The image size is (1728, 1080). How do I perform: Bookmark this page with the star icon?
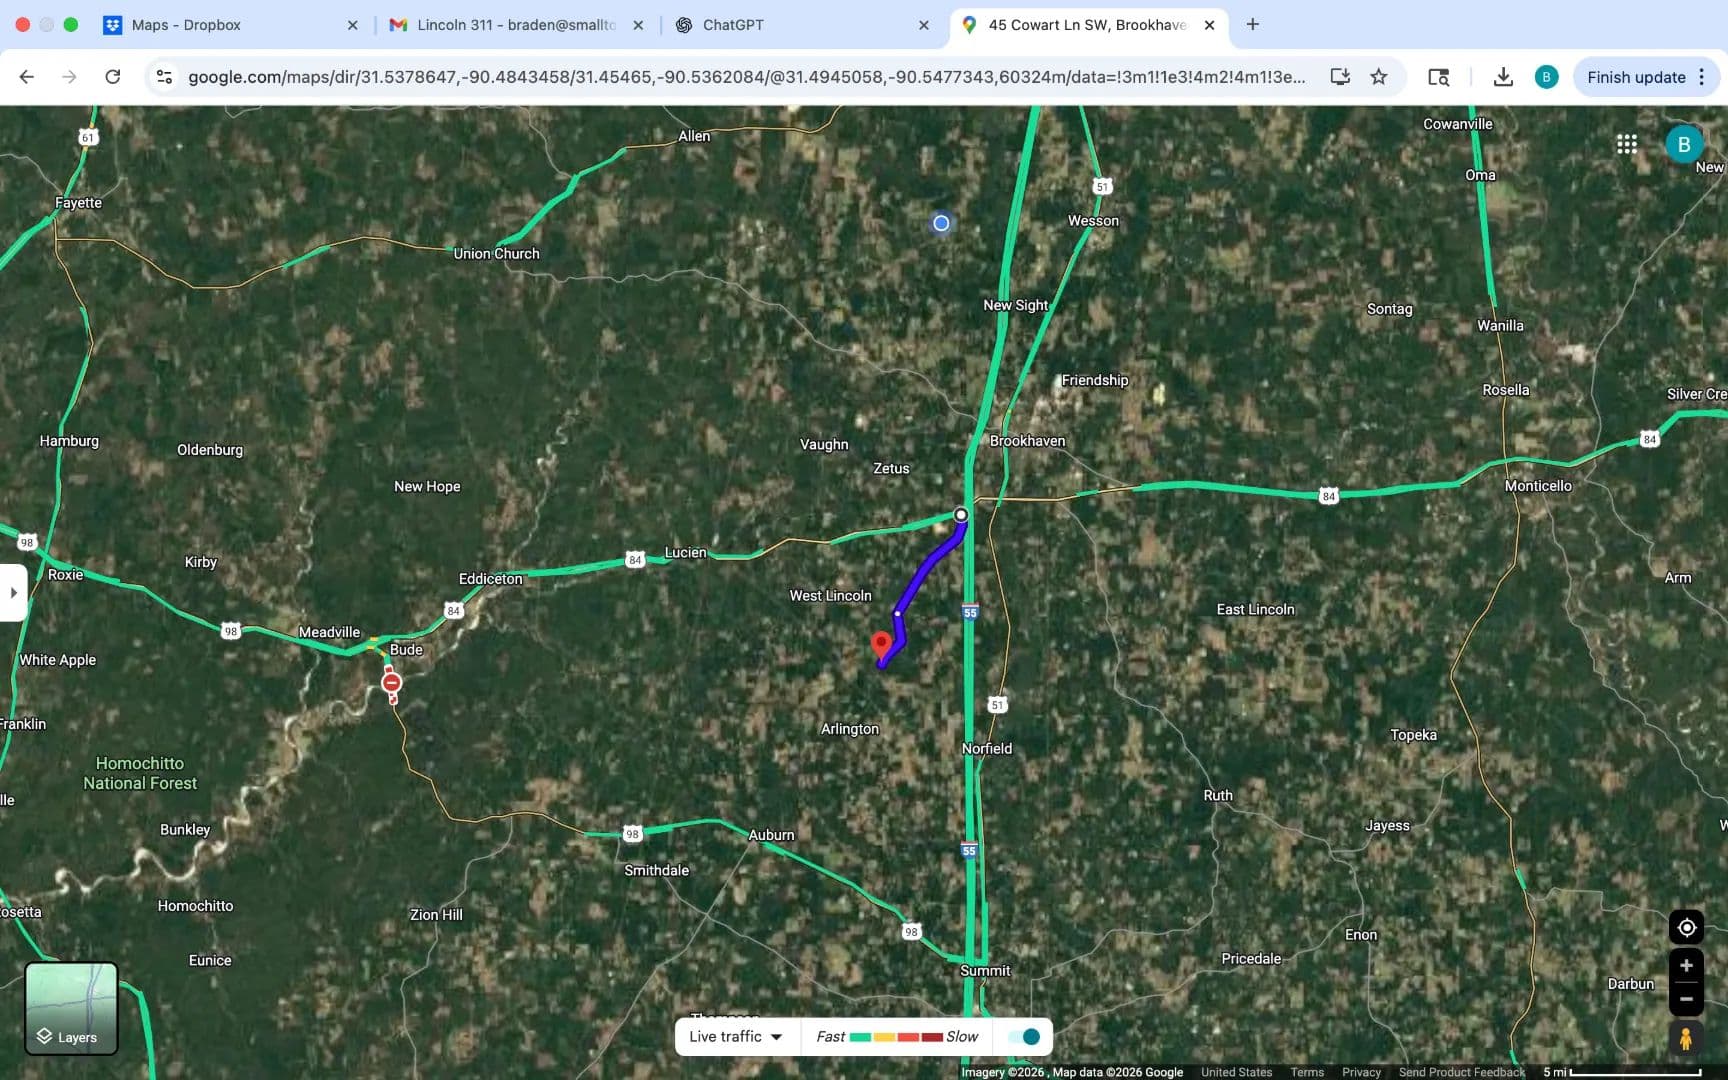point(1379,77)
